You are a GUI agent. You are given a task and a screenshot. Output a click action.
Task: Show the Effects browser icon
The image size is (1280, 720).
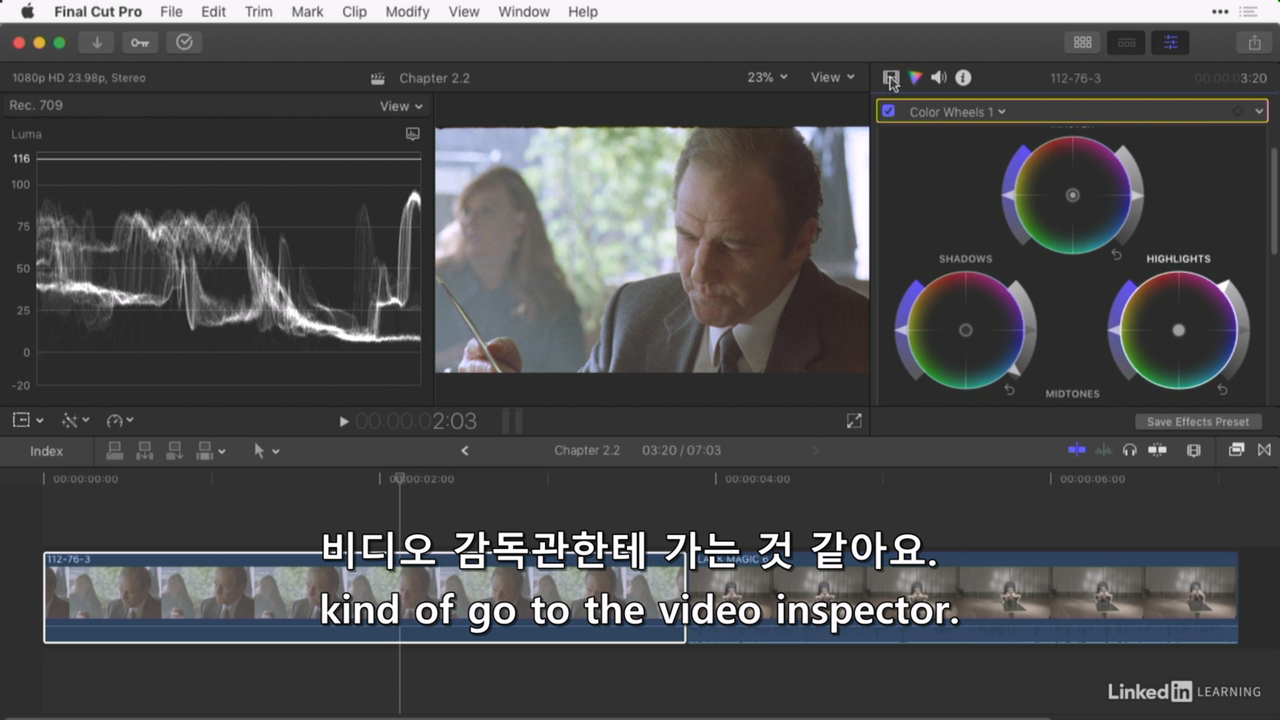click(x=1237, y=450)
